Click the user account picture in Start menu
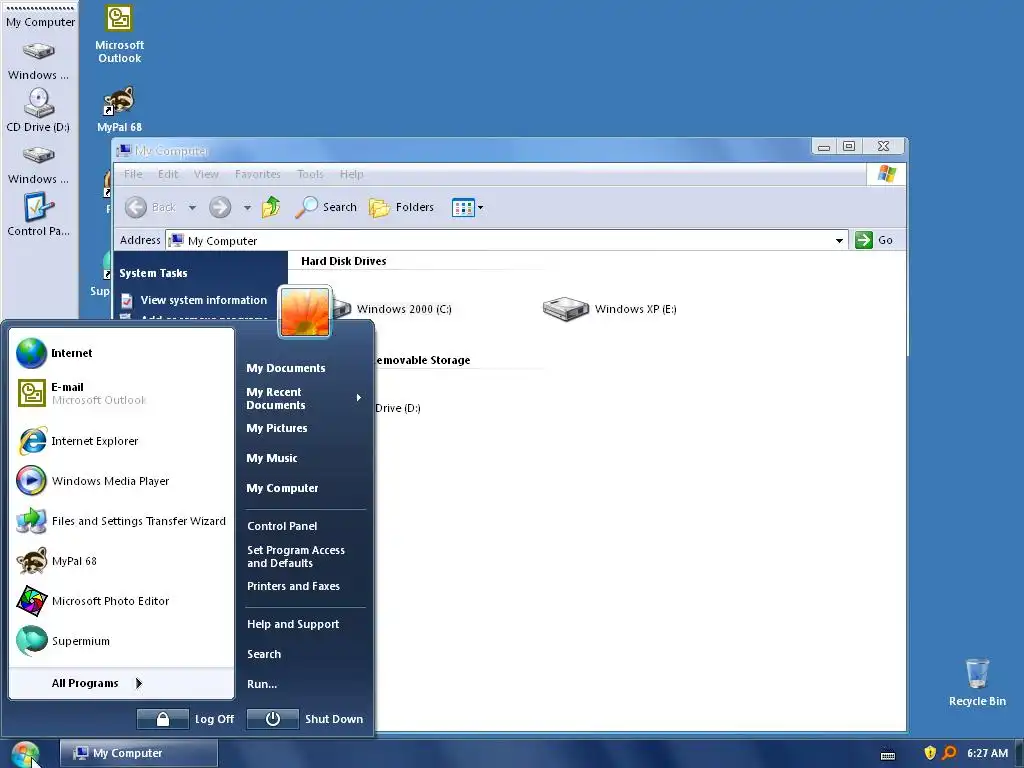Image resolution: width=1024 pixels, height=768 pixels. point(305,312)
